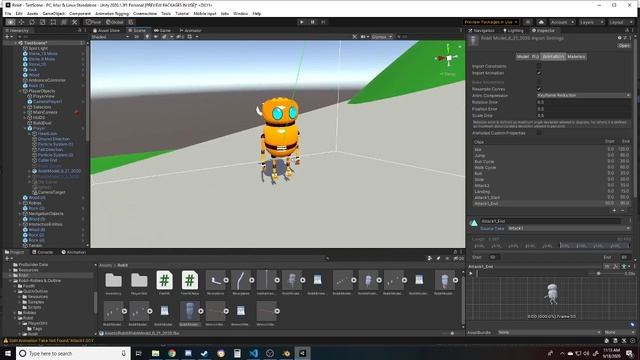Remove selected clip with minus button
The width and height of the screenshot is (640, 360).
(x=622, y=211)
